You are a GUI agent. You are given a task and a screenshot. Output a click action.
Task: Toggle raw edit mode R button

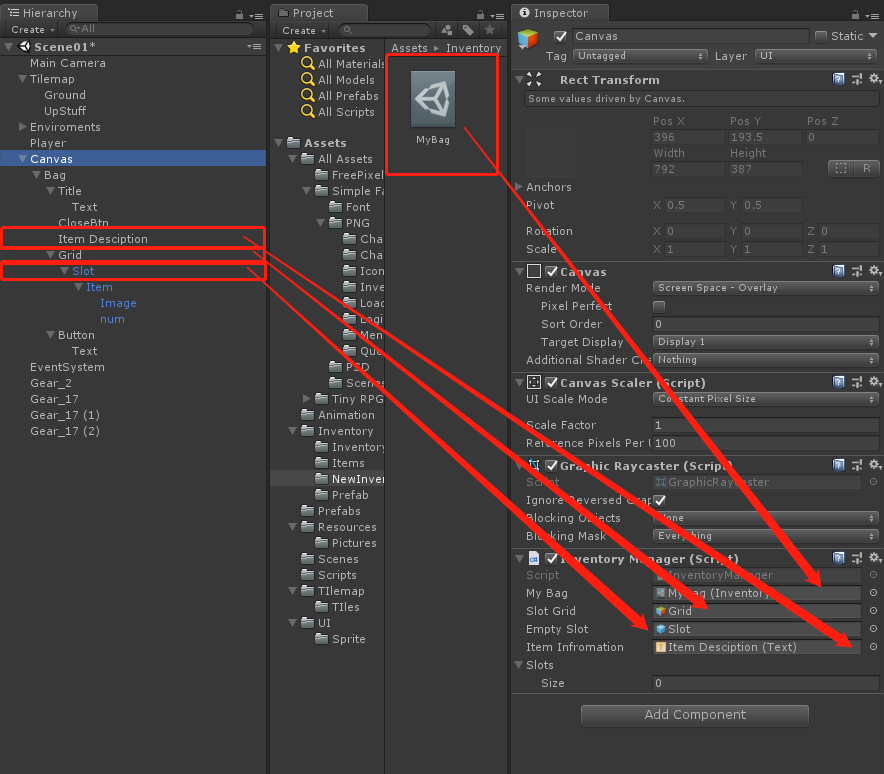pyautogui.click(x=867, y=169)
